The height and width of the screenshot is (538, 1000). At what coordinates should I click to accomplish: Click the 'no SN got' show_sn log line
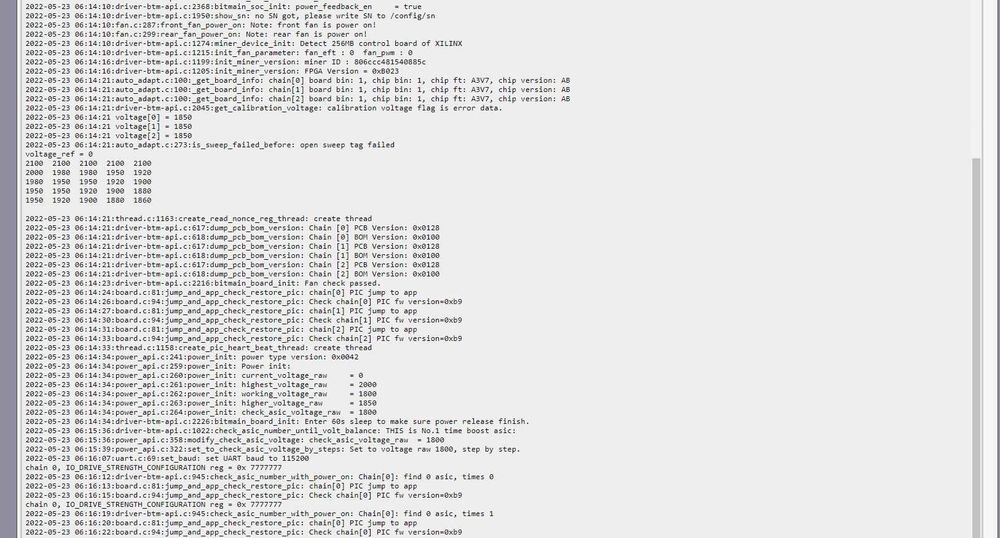[230, 16]
